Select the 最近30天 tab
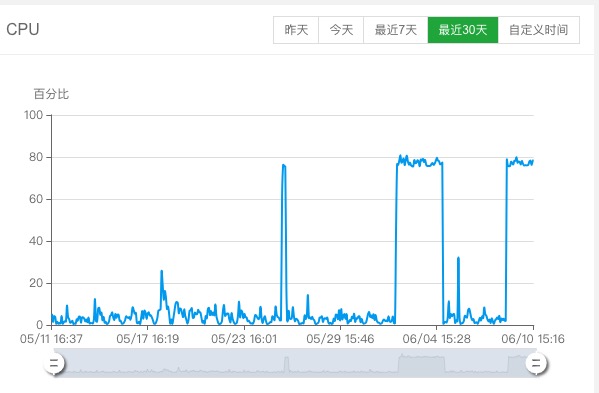Screen dimensions: 599x393 click(463, 30)
